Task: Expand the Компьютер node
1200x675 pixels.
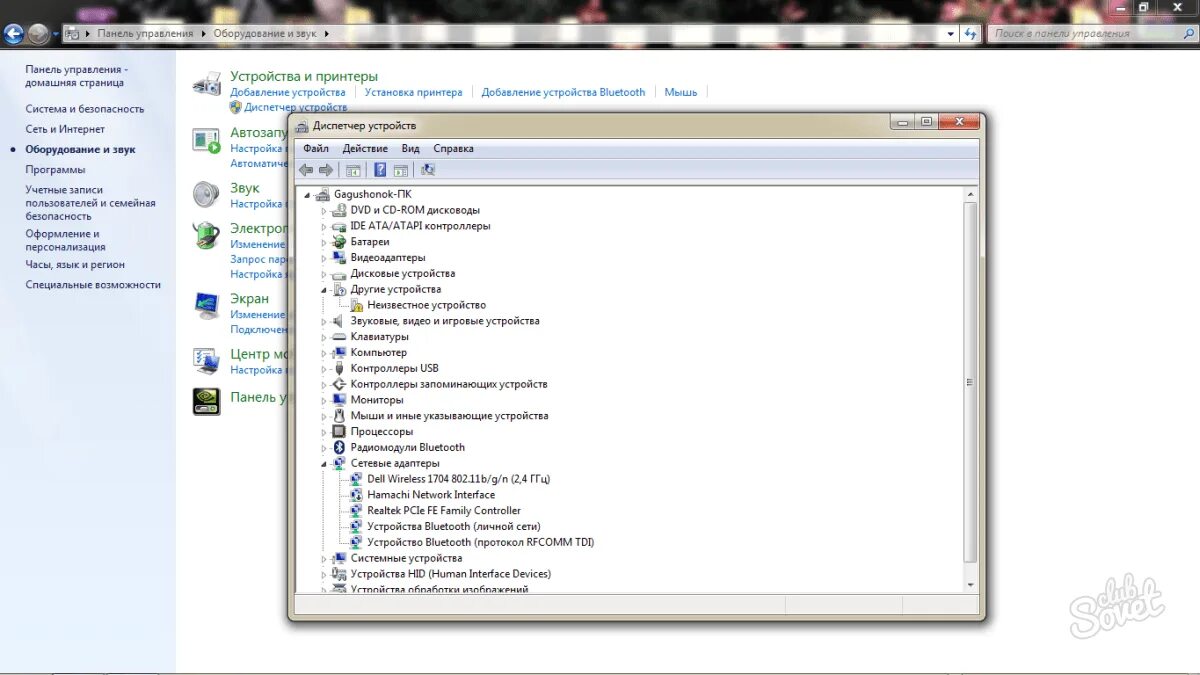Action: [x=324, y=353]
